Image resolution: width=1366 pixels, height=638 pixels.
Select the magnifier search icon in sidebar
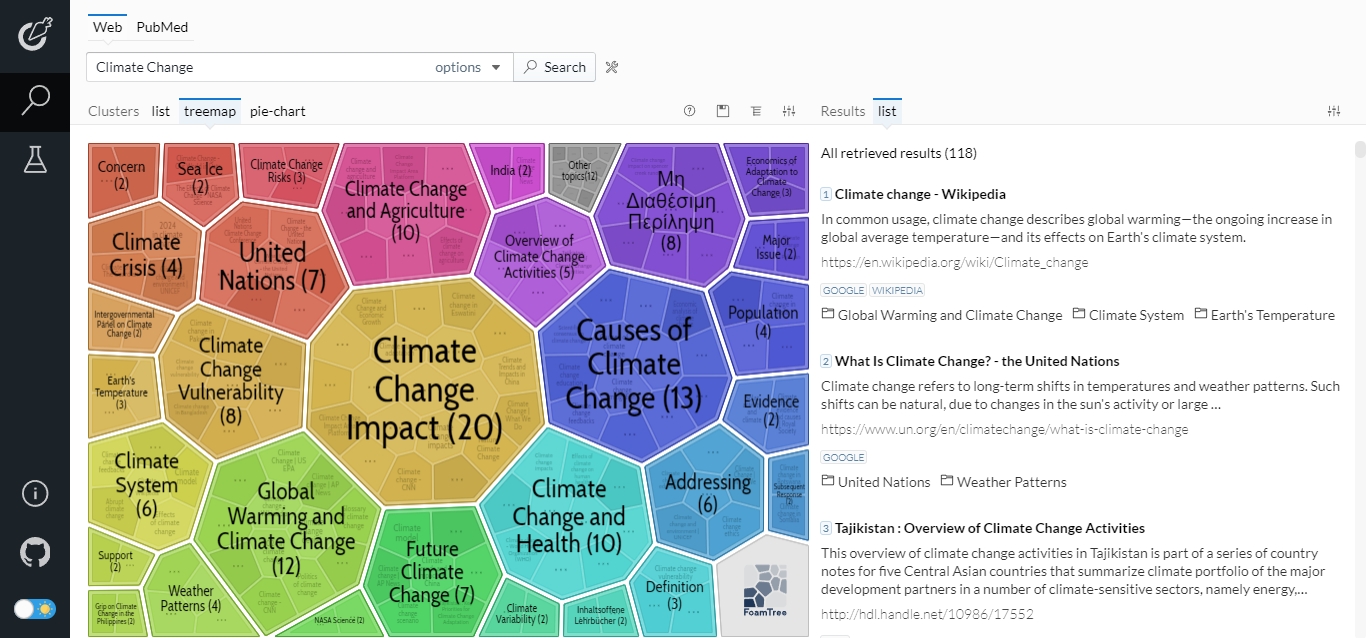pyautogui.click(x=35, y=100)
